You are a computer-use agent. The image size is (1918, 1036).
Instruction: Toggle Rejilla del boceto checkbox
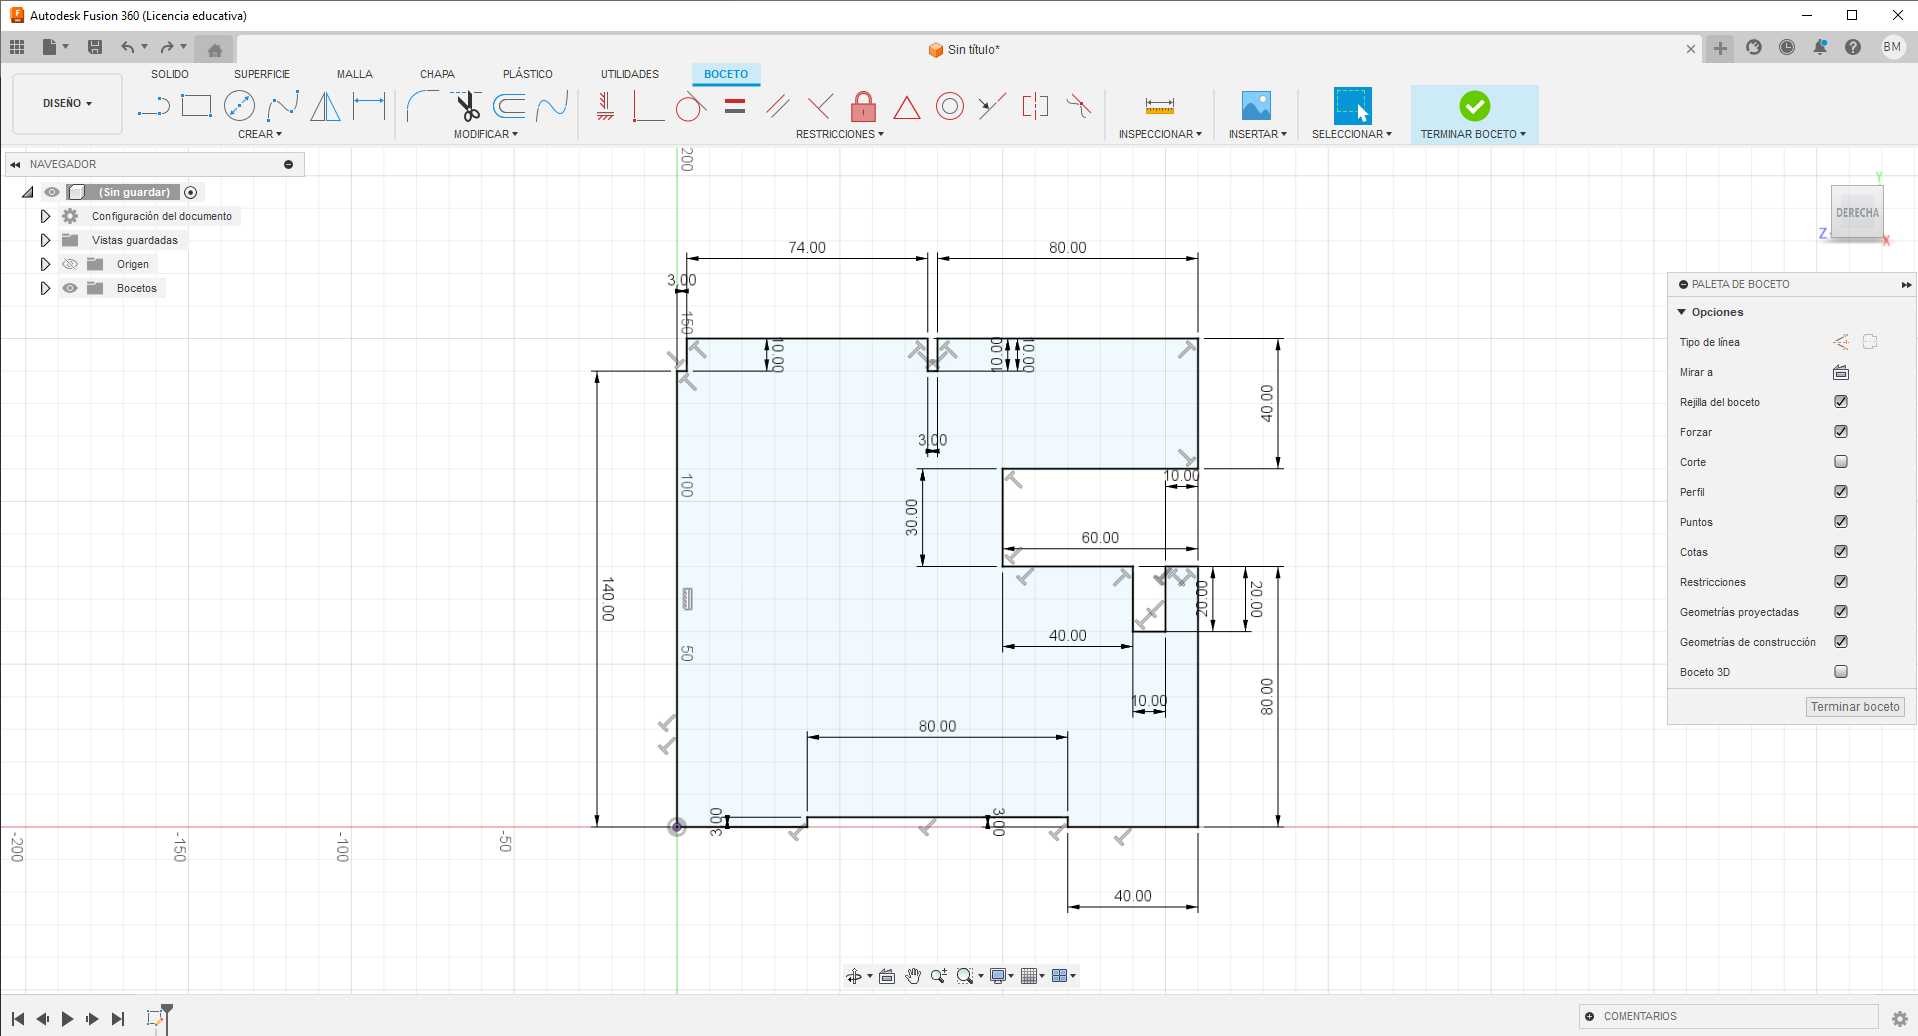click(1841, 402)
